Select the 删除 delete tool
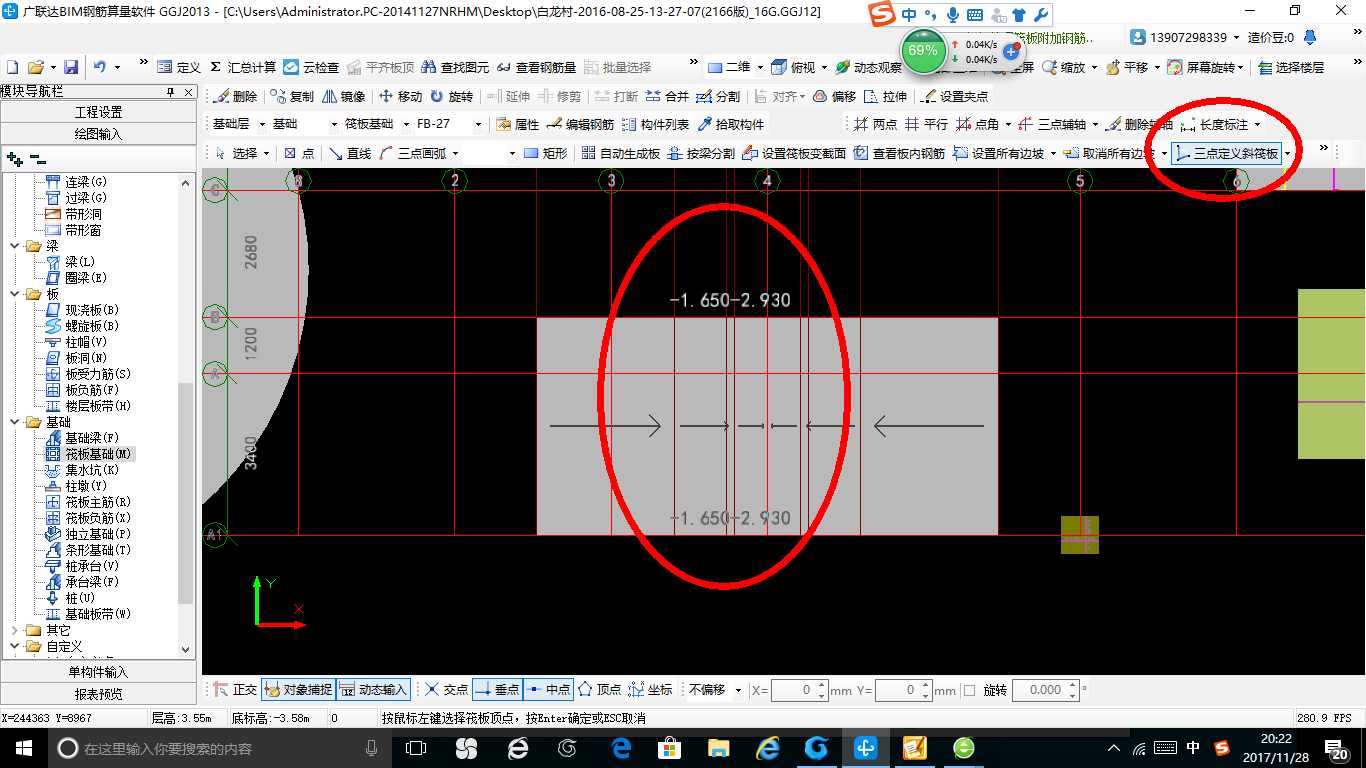Viewport: 1366px width, 768px height. pyautogui.click(x=236, y=97)
